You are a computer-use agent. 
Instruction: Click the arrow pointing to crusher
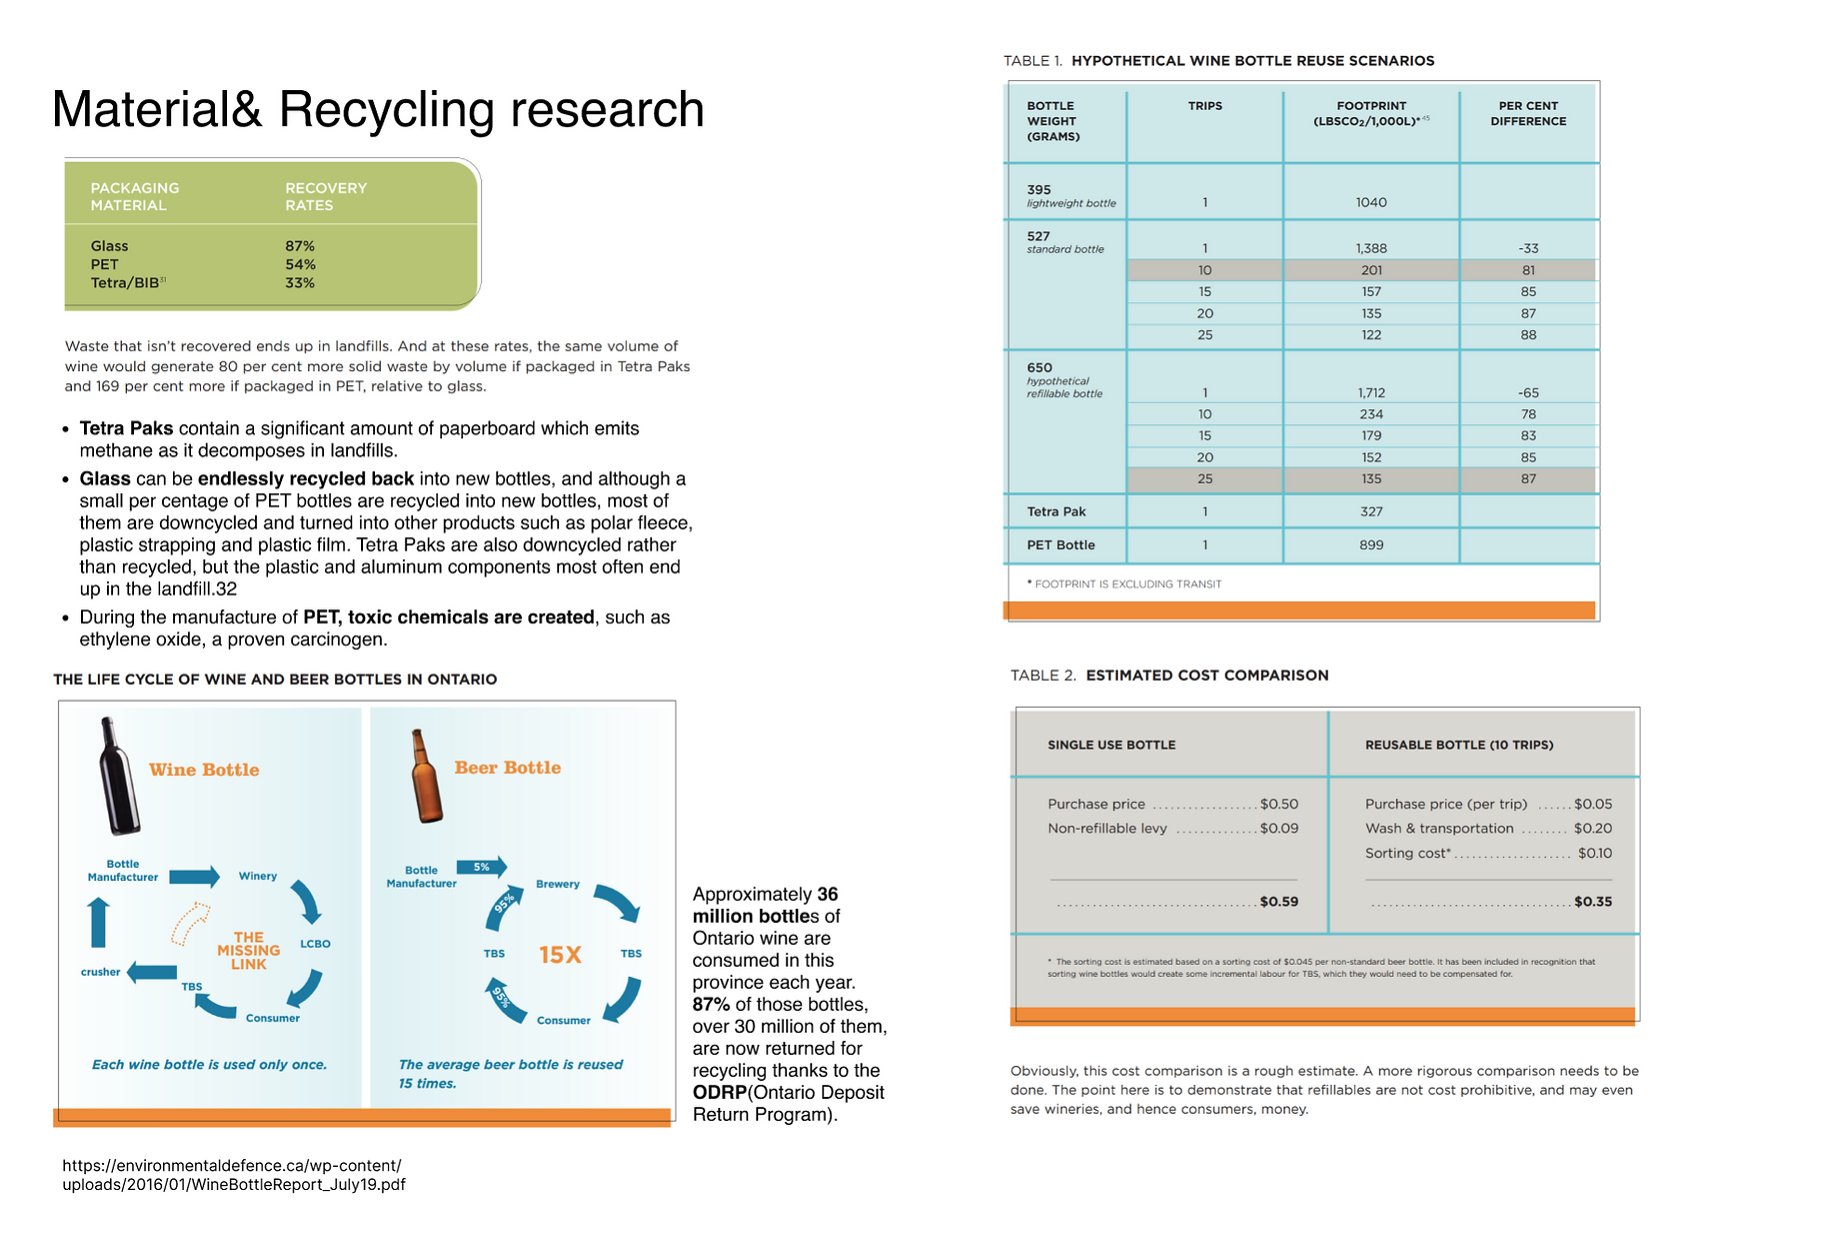pyautogui.click(x=152, y=972)
